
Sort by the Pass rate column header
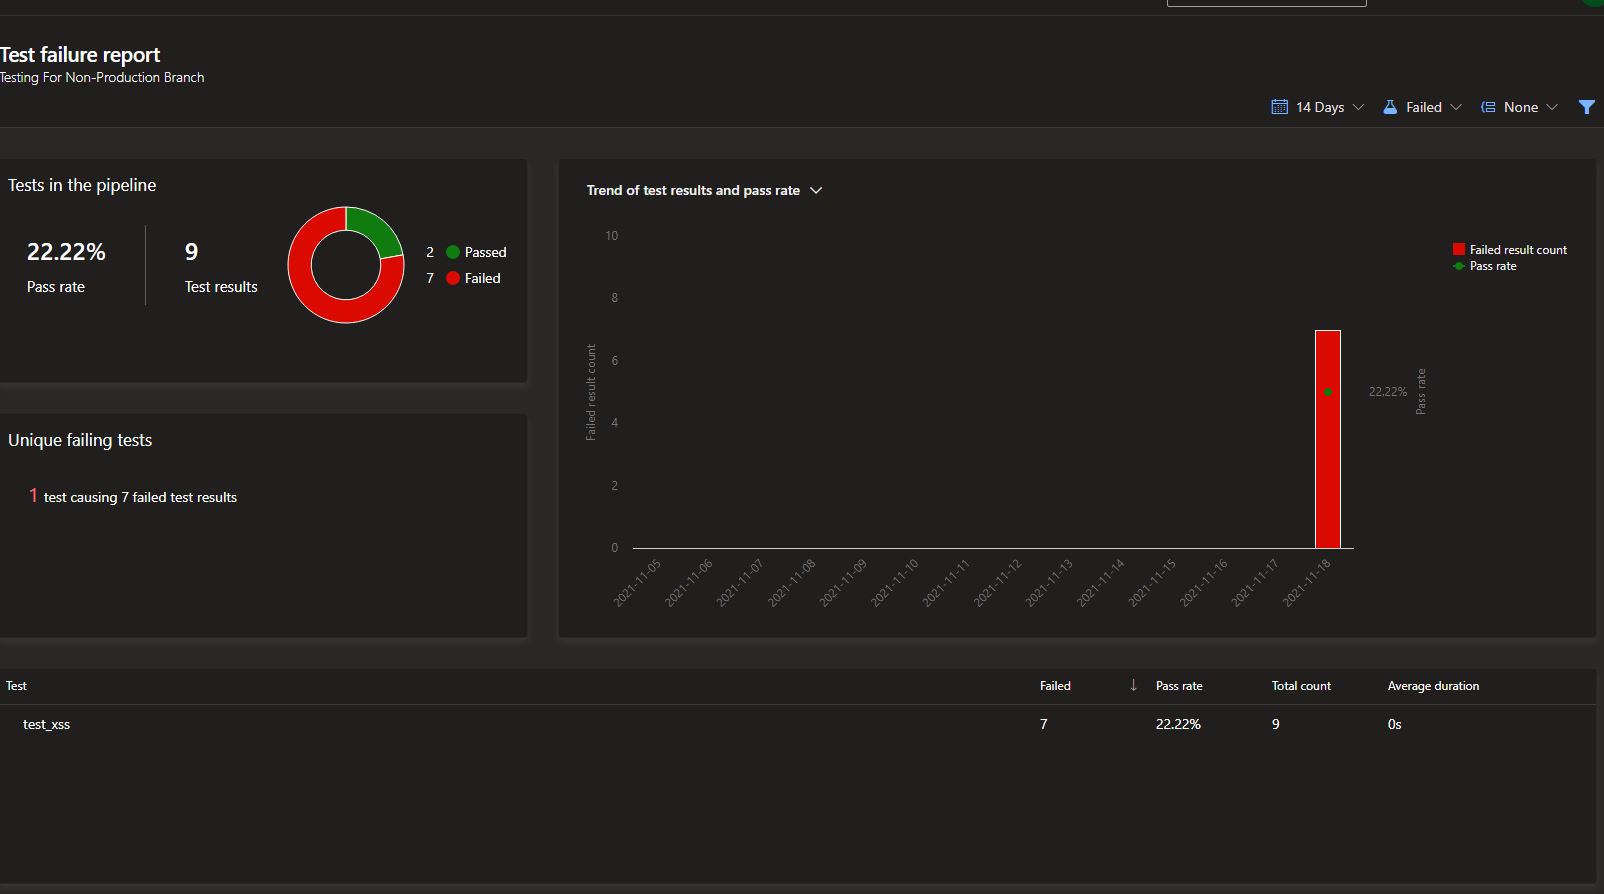coord(1179,686)
